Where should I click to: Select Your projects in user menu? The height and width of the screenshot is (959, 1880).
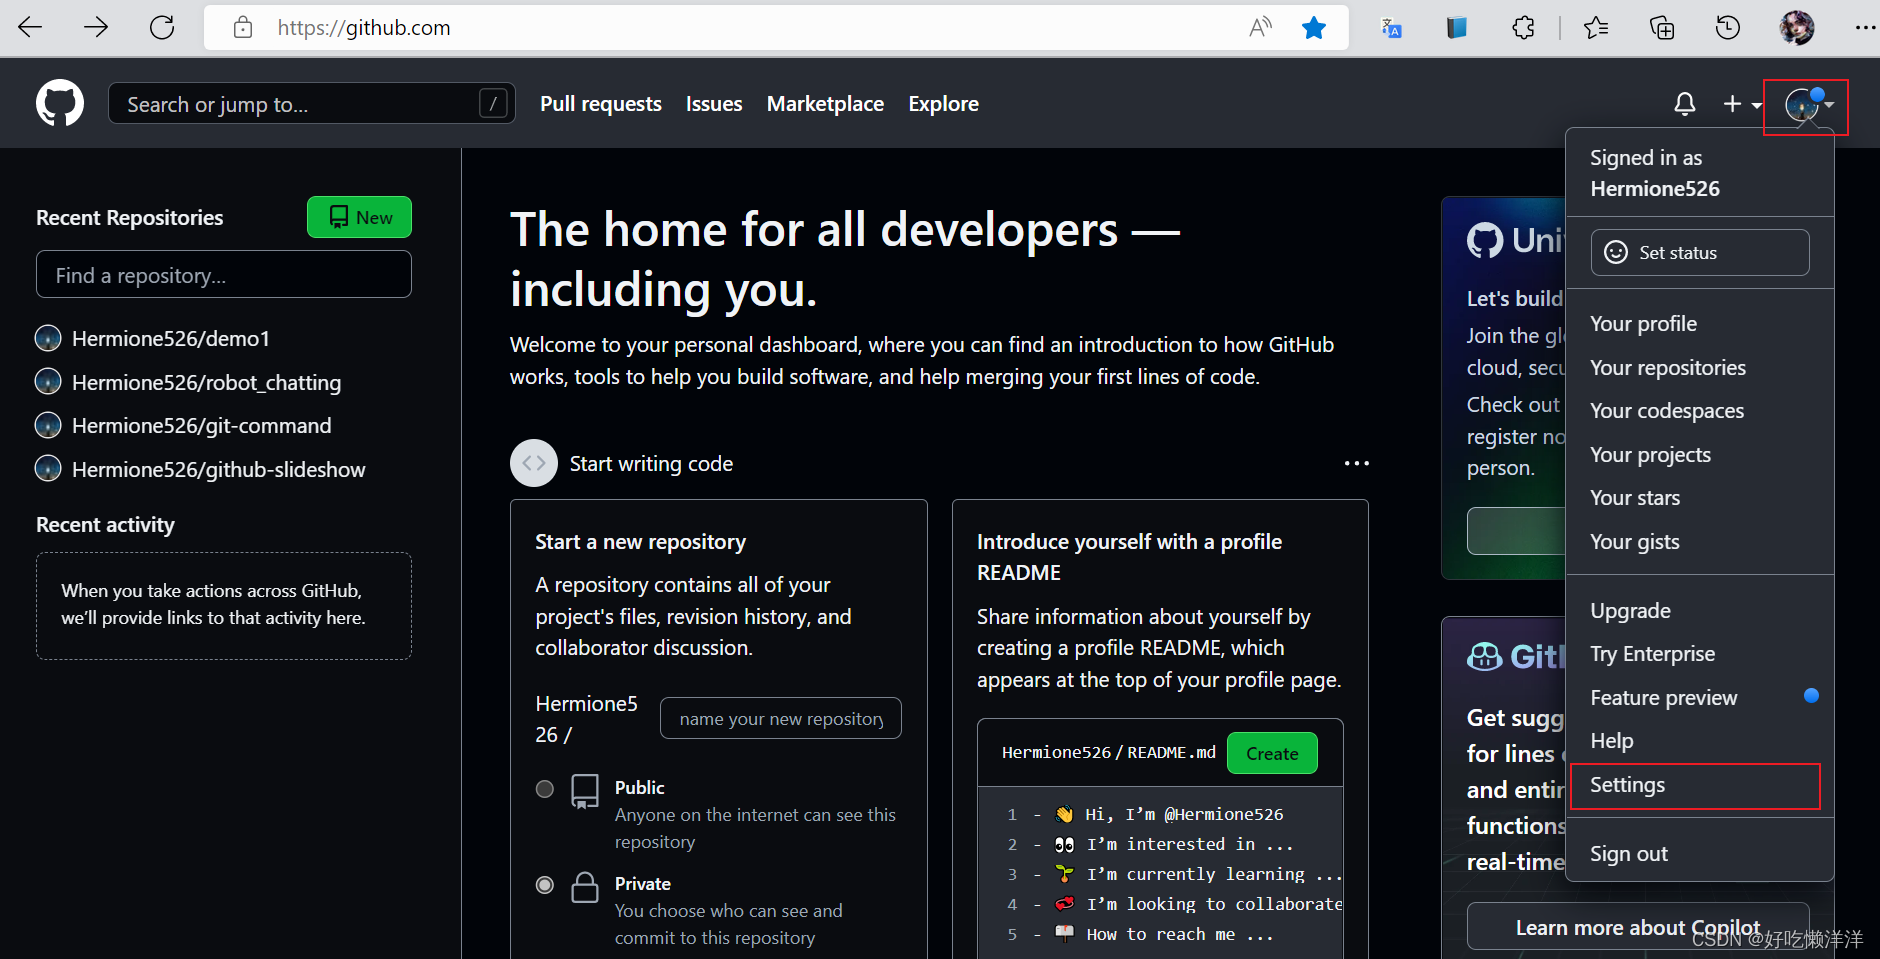[1650, 455]
